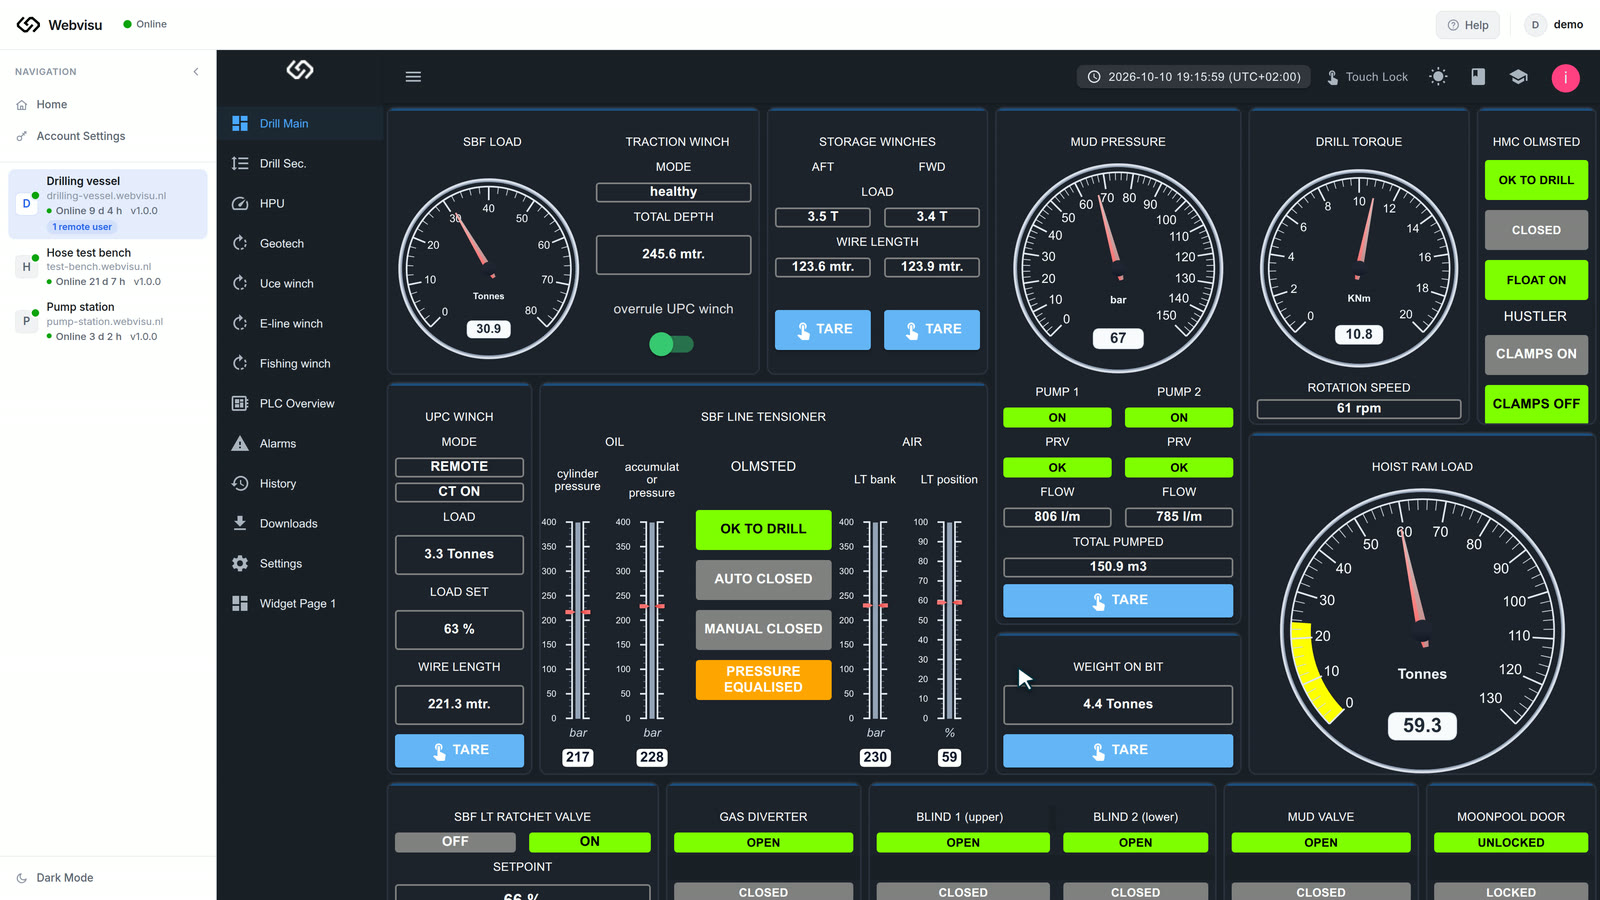Image resolution: width=1600 pixels, height=900 pixels.
Task: Toggle the overrule UPC winch switch
Action: (x=671, y=344)
